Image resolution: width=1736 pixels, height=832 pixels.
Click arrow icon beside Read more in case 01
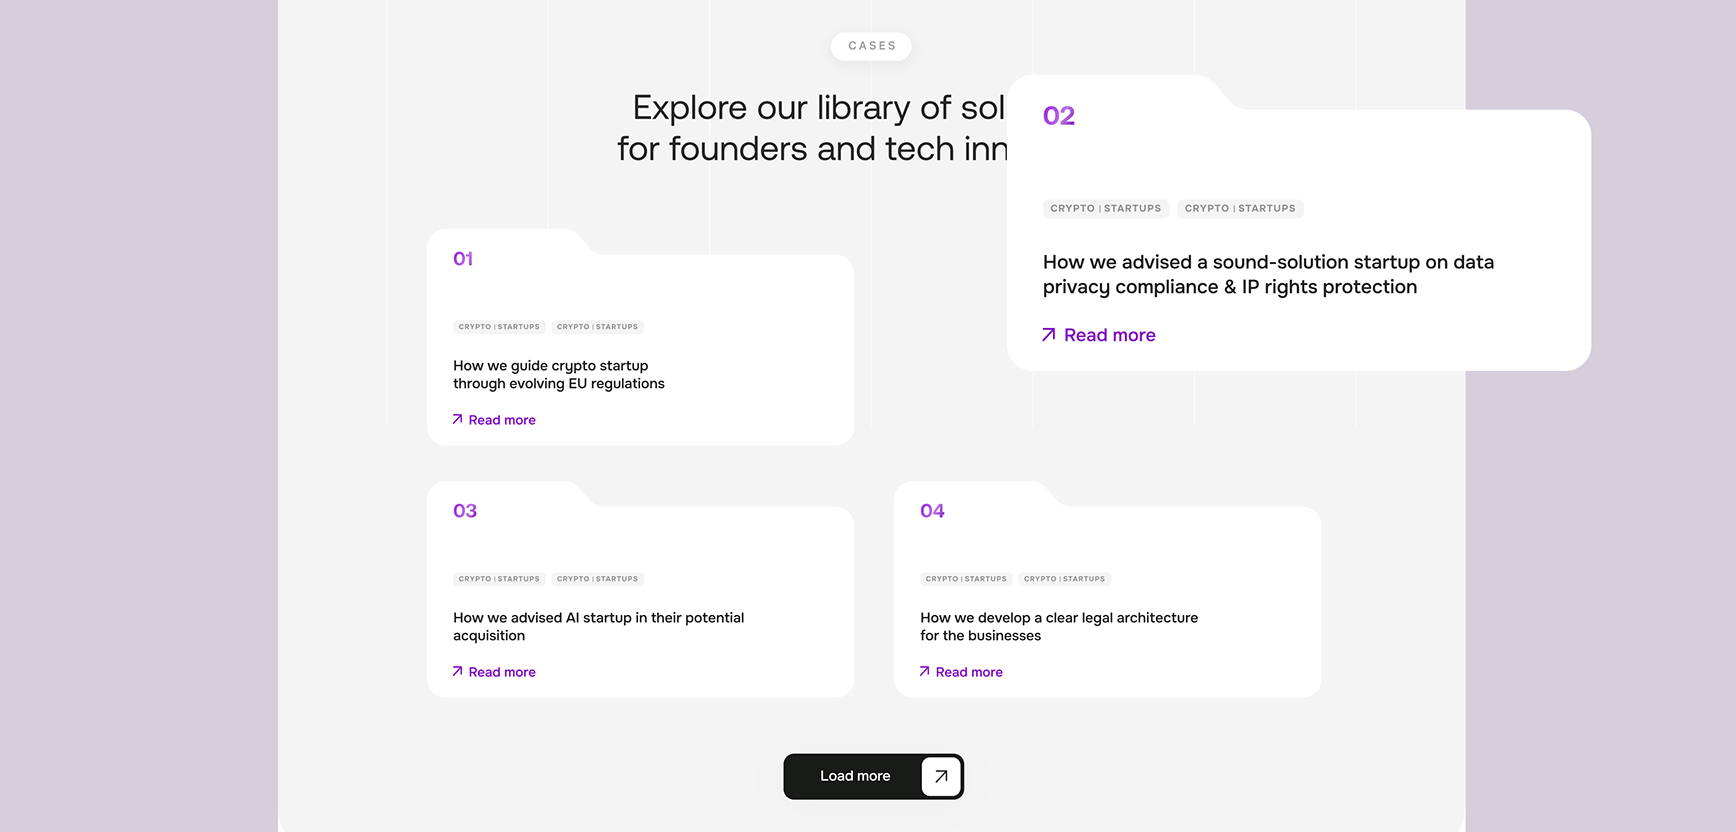[457, 420]
